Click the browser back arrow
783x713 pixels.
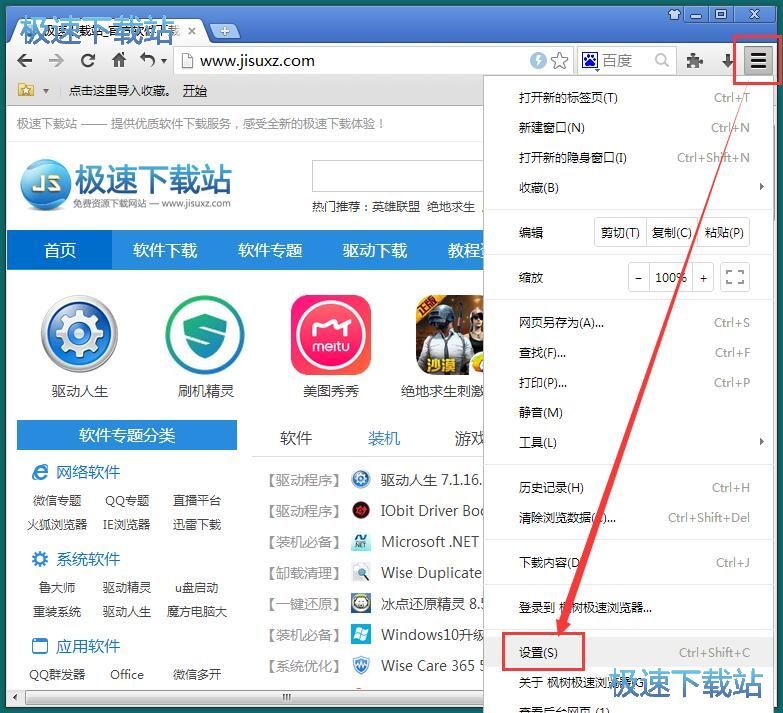click(24, 61)
